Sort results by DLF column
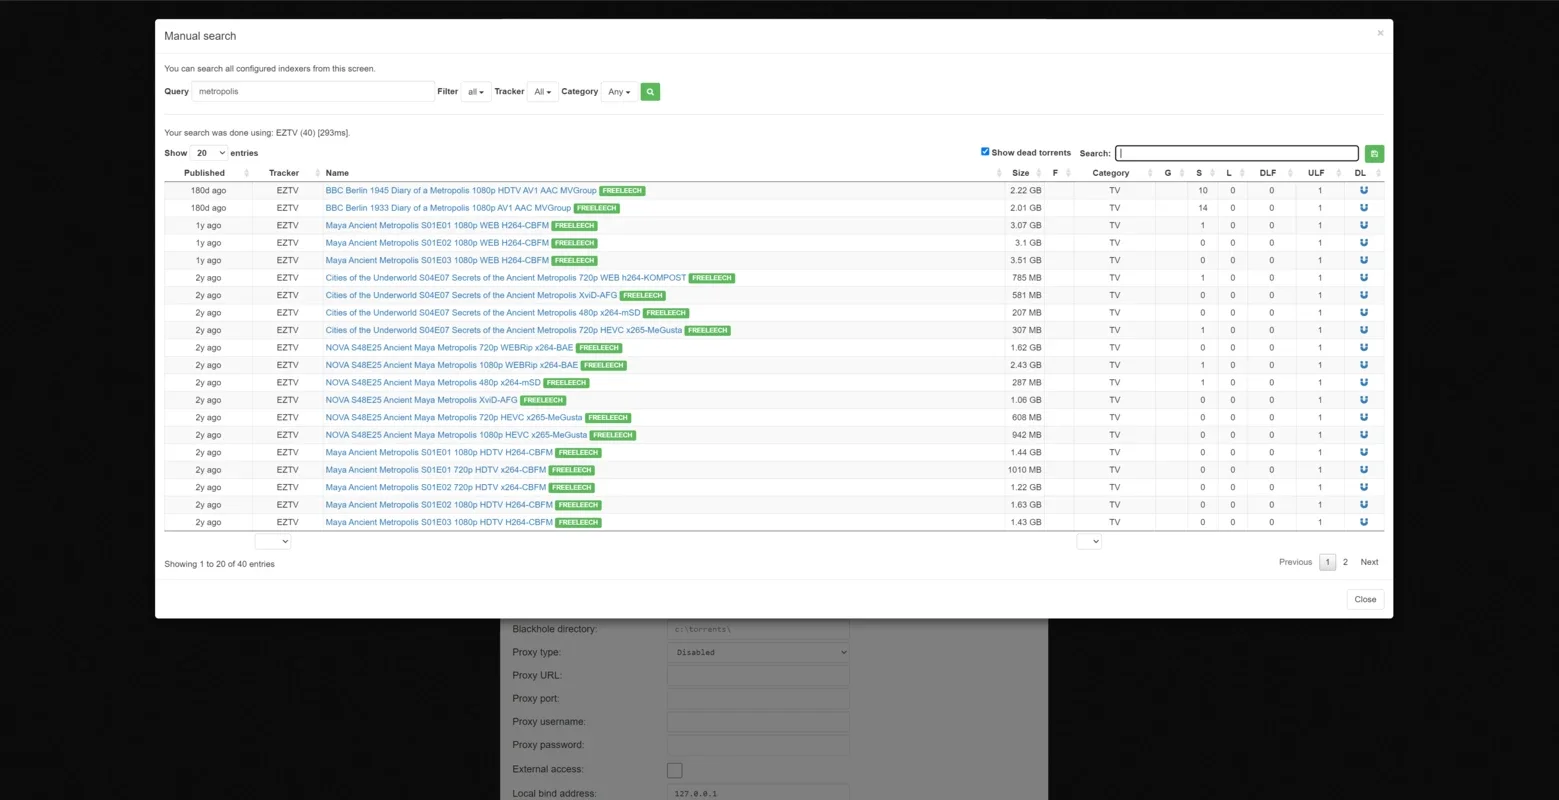1559x800 pixels. [x=1271, y=173]
